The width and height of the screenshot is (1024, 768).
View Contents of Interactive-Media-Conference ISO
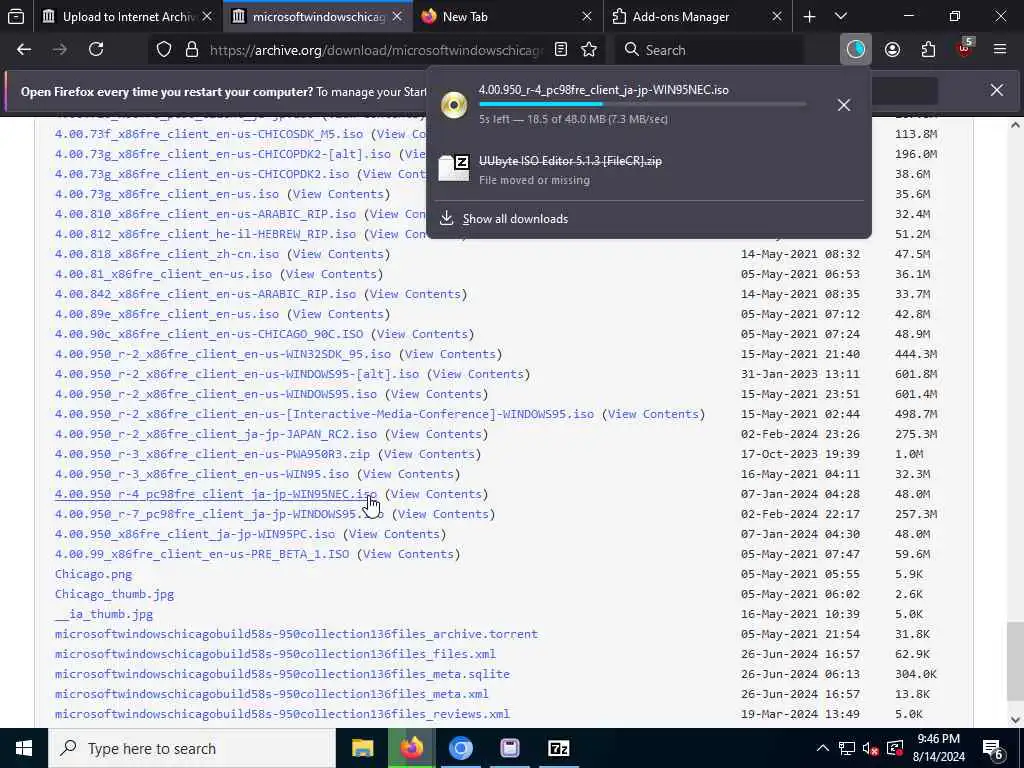653,414
